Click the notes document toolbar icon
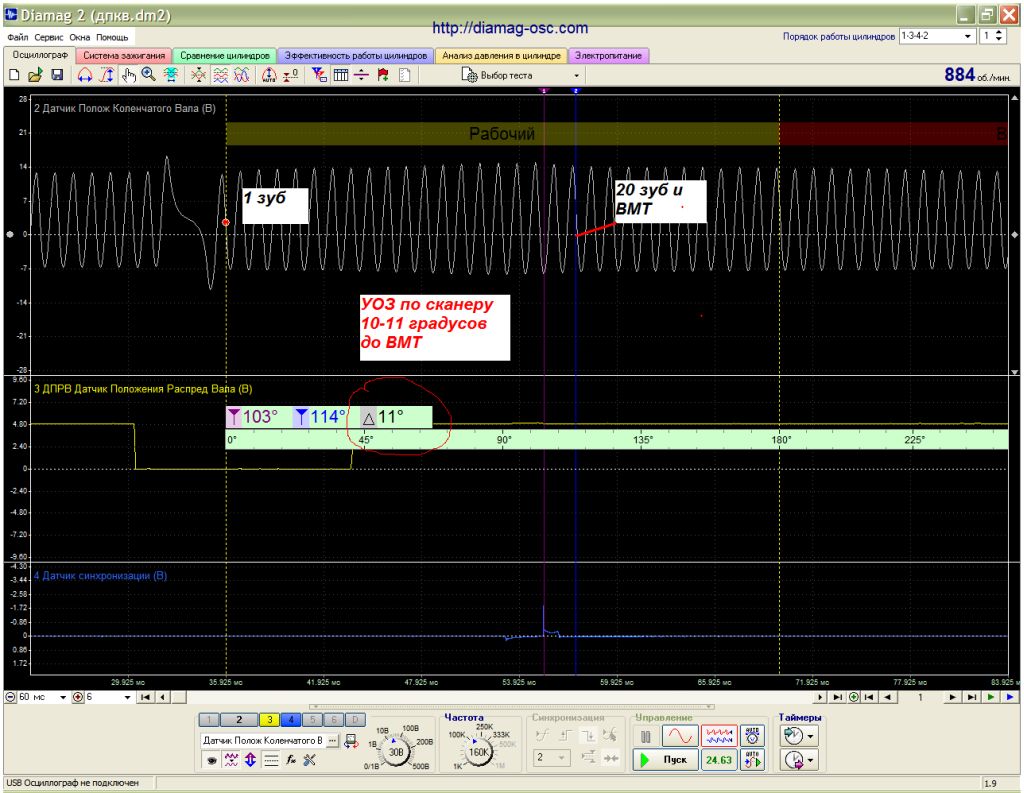 tap(404, 75)
